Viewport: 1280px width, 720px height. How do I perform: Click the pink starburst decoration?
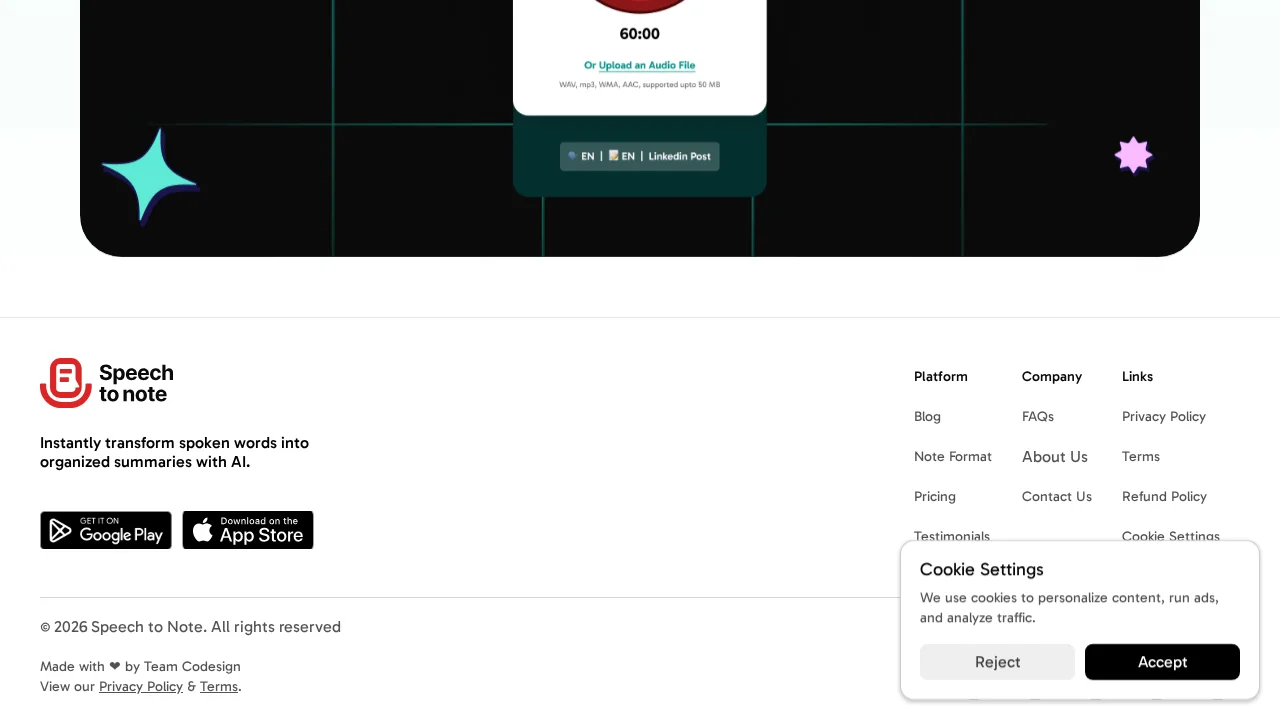tap(1133, 155)
